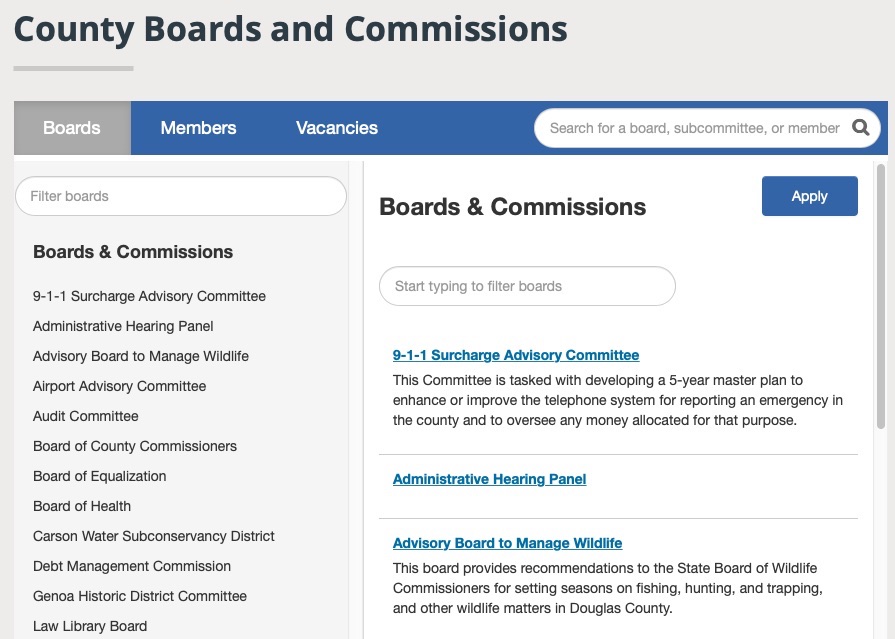Screen dimensions: 895x639
Task: Select Airport Advisory Committee in the sidebar
Action: (x=119, y=386)
